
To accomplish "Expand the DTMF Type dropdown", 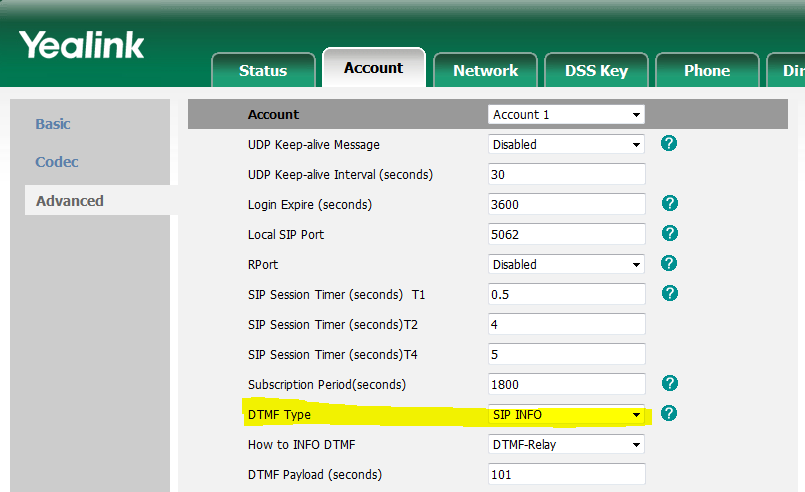I will (566, 415).
